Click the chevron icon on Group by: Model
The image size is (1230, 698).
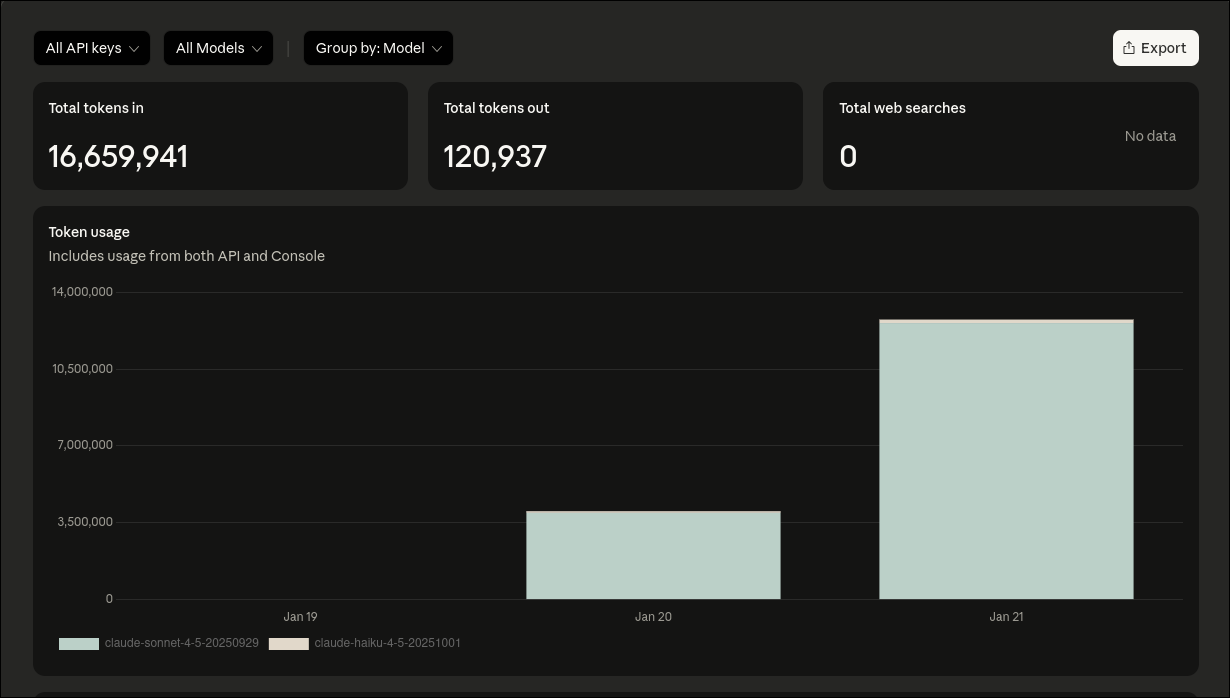point(437,48)
